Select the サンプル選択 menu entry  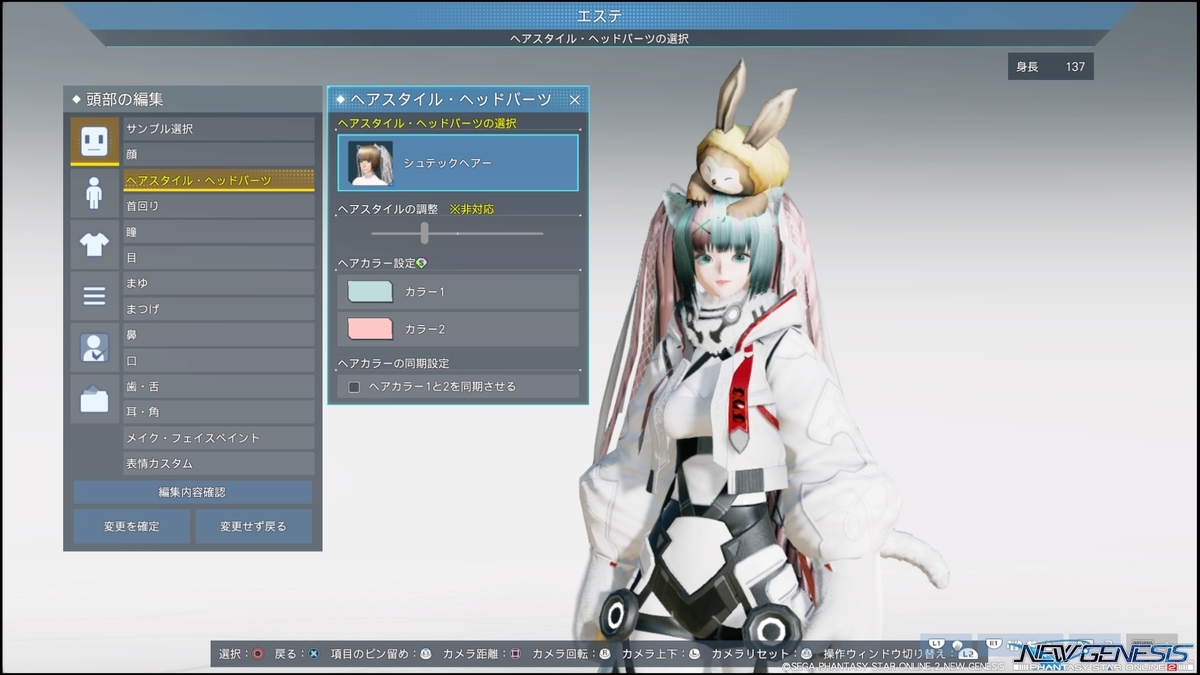[218, 129]
